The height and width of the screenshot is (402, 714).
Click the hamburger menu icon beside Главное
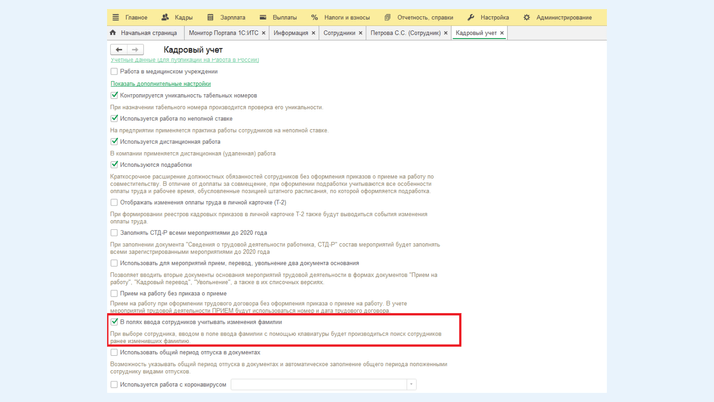coord(116,17)
